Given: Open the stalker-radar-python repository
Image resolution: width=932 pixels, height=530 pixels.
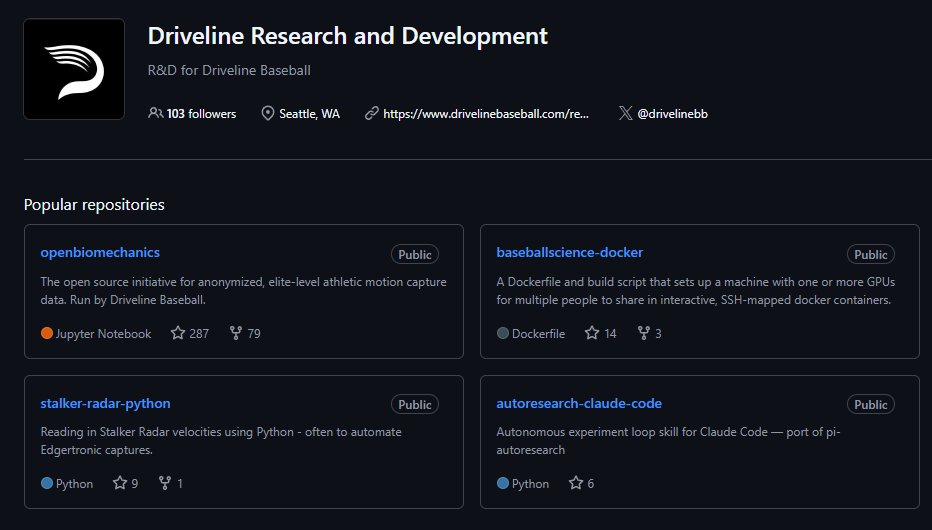Looking at the screenshot, I should [x=105, y=403].
